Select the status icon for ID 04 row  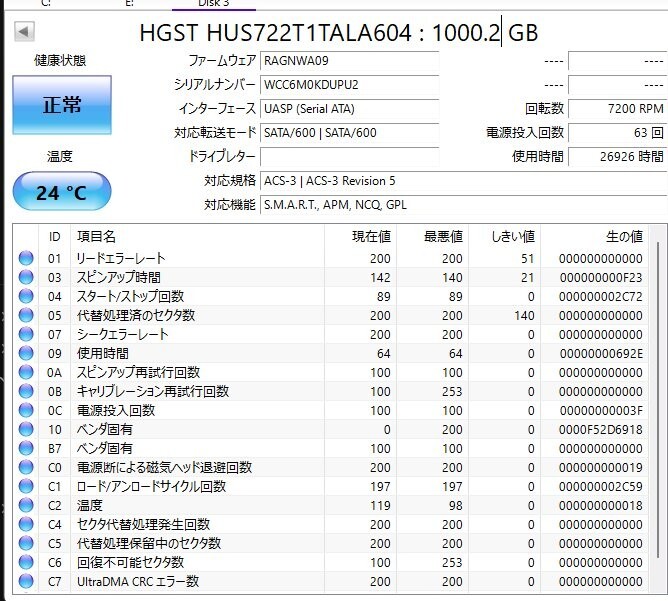pyautogui.click(x=26, y=296)
